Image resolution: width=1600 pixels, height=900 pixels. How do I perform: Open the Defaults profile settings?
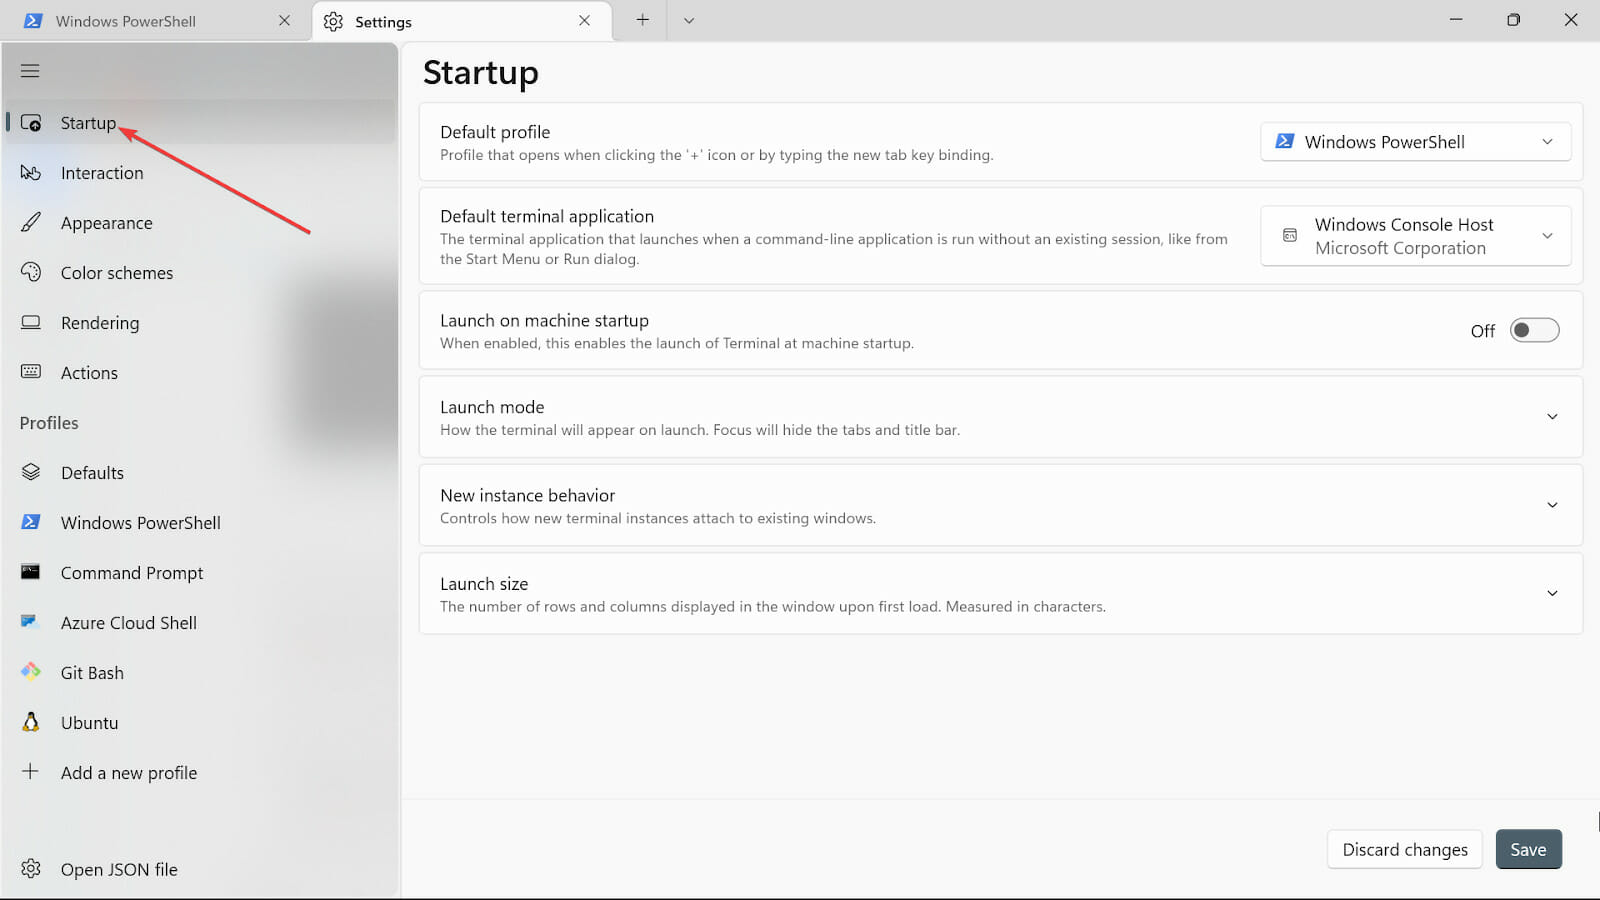200,473
